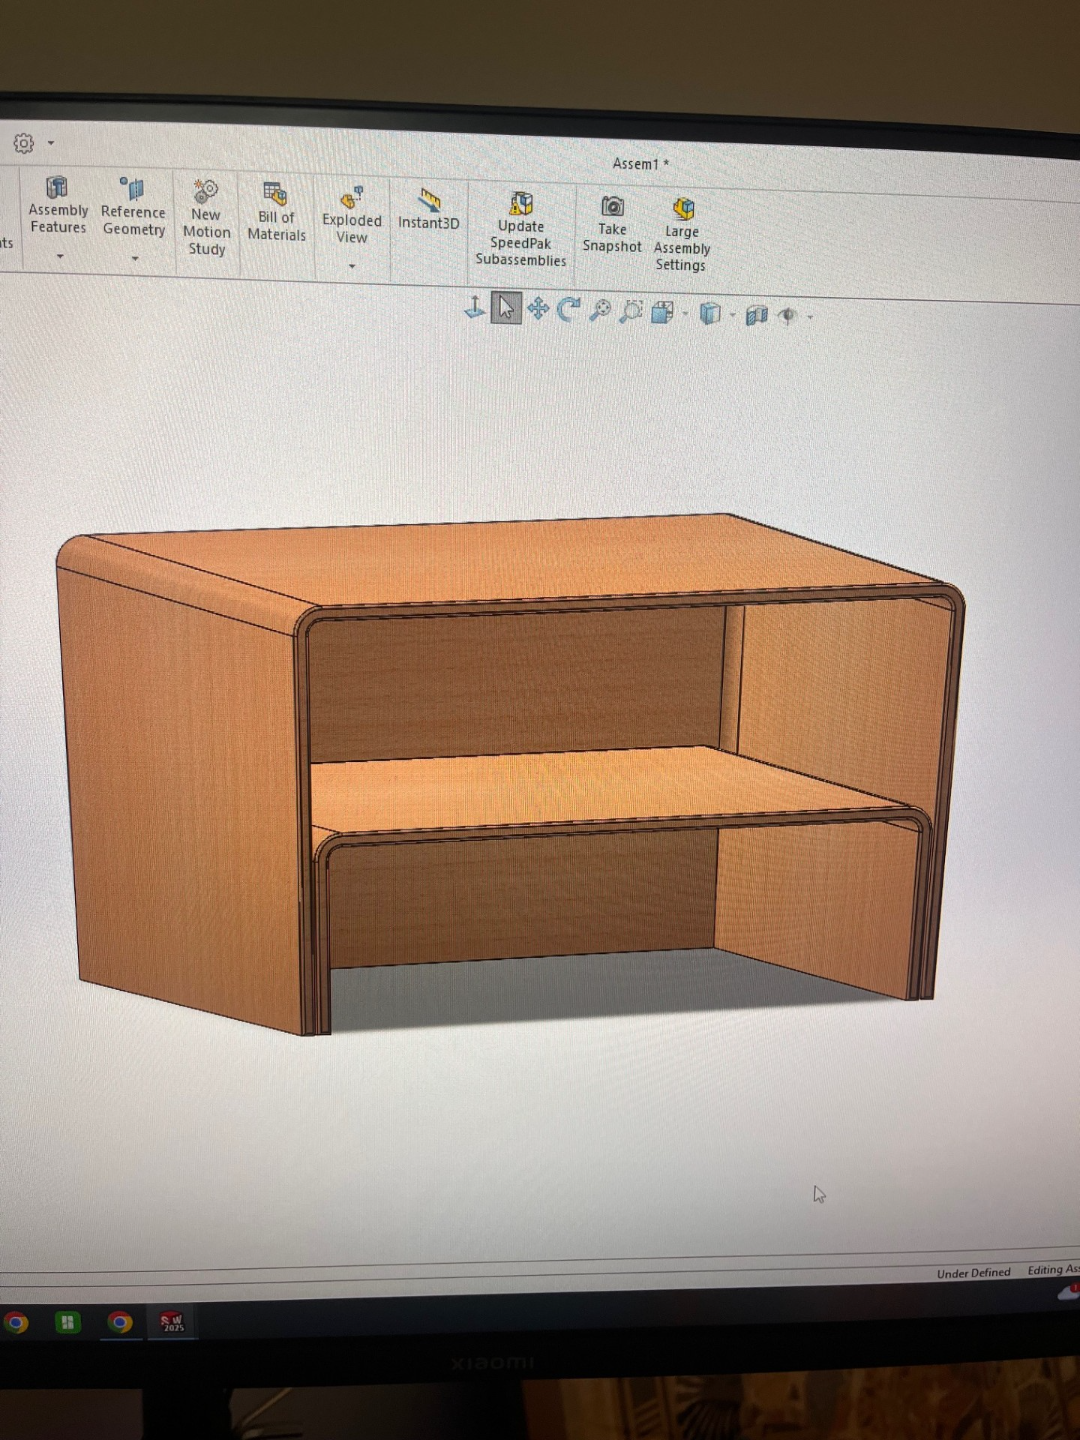Activate the Select cursor tool
Screen dimensions: 1080x1440
[506, 308]
